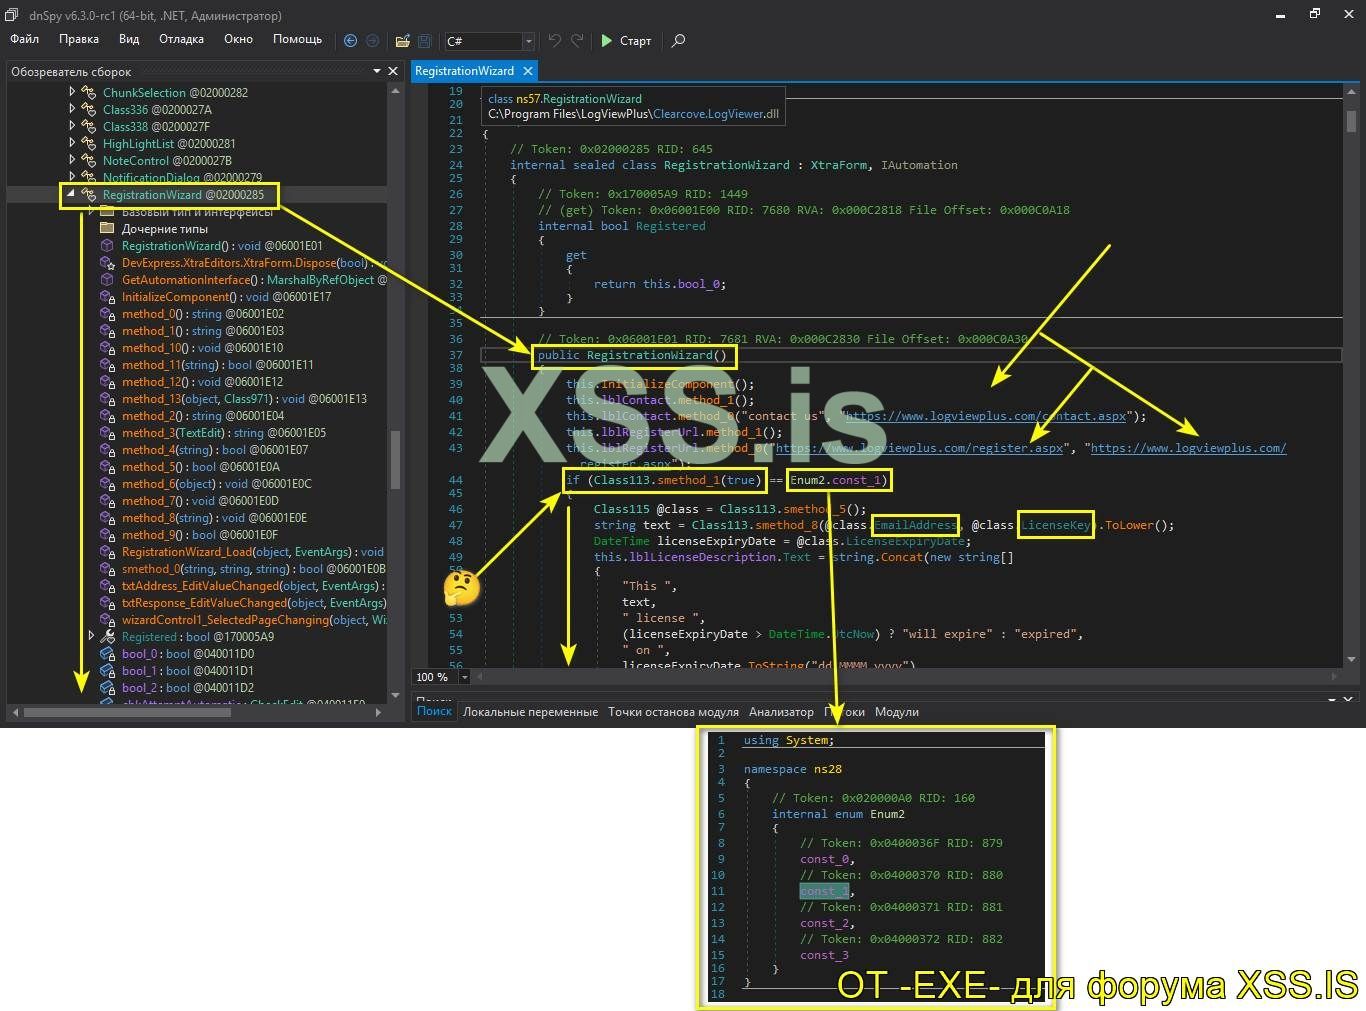Expand the ChunkSelection tree node
This screenshot has width=1366, height=1011.
pyautogui.click(x=72, y=92)
